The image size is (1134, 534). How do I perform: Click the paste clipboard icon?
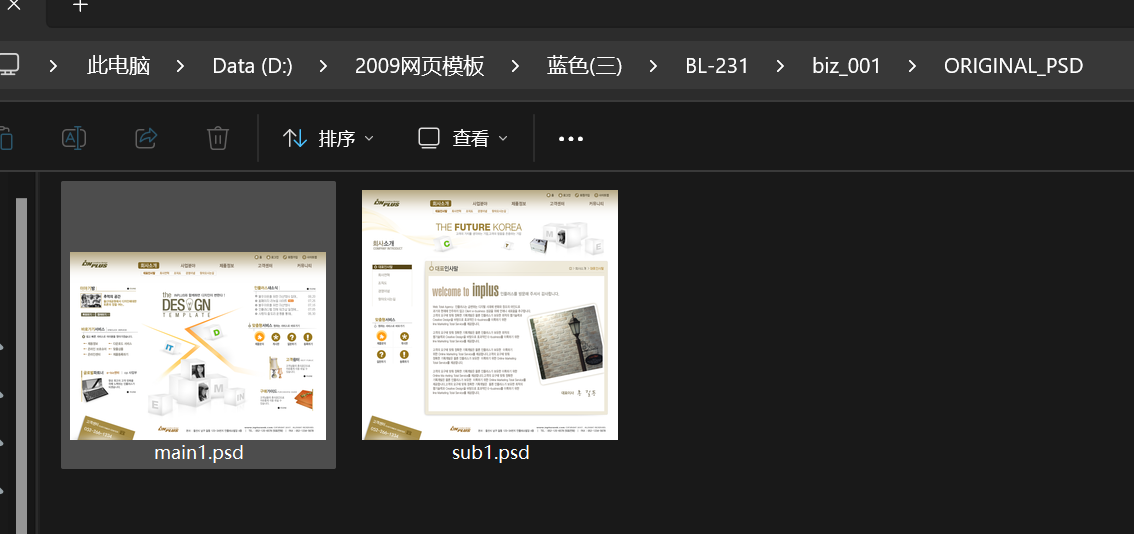coord(4,137)
